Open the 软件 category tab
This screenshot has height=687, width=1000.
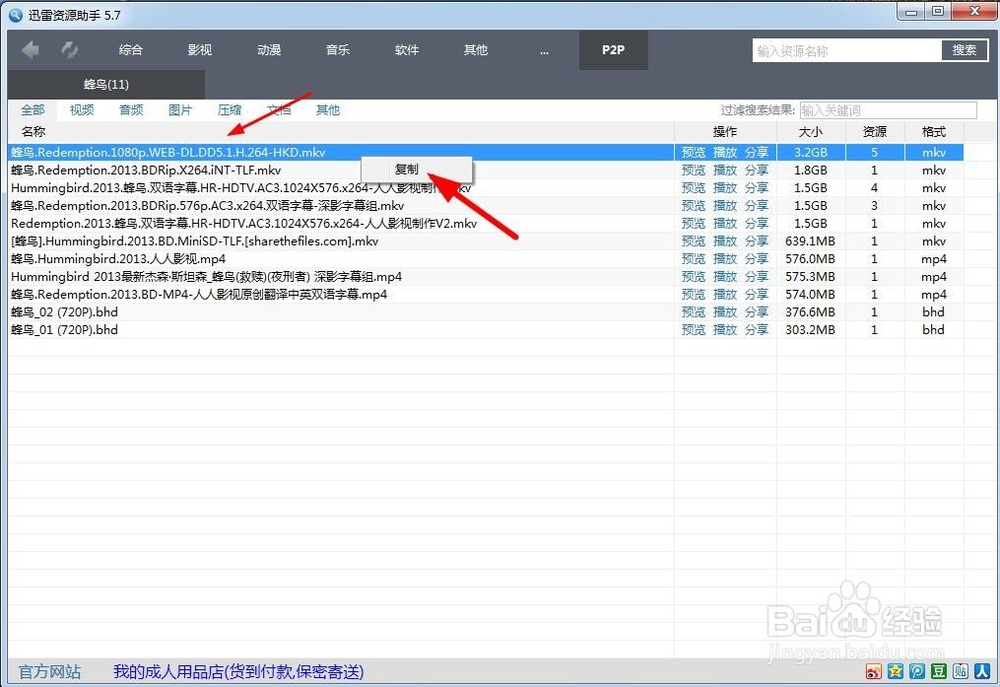(x=407, y=50)
